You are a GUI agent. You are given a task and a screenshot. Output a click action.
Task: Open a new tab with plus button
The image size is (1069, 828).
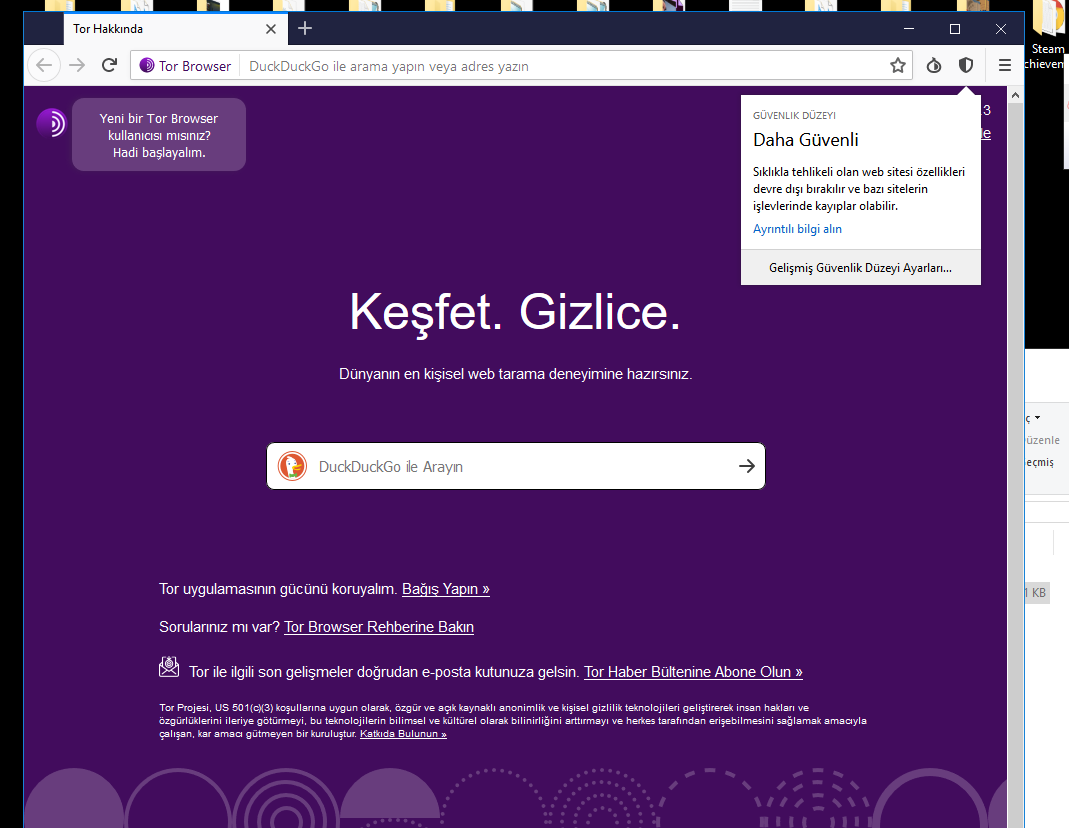pos(305,29)
